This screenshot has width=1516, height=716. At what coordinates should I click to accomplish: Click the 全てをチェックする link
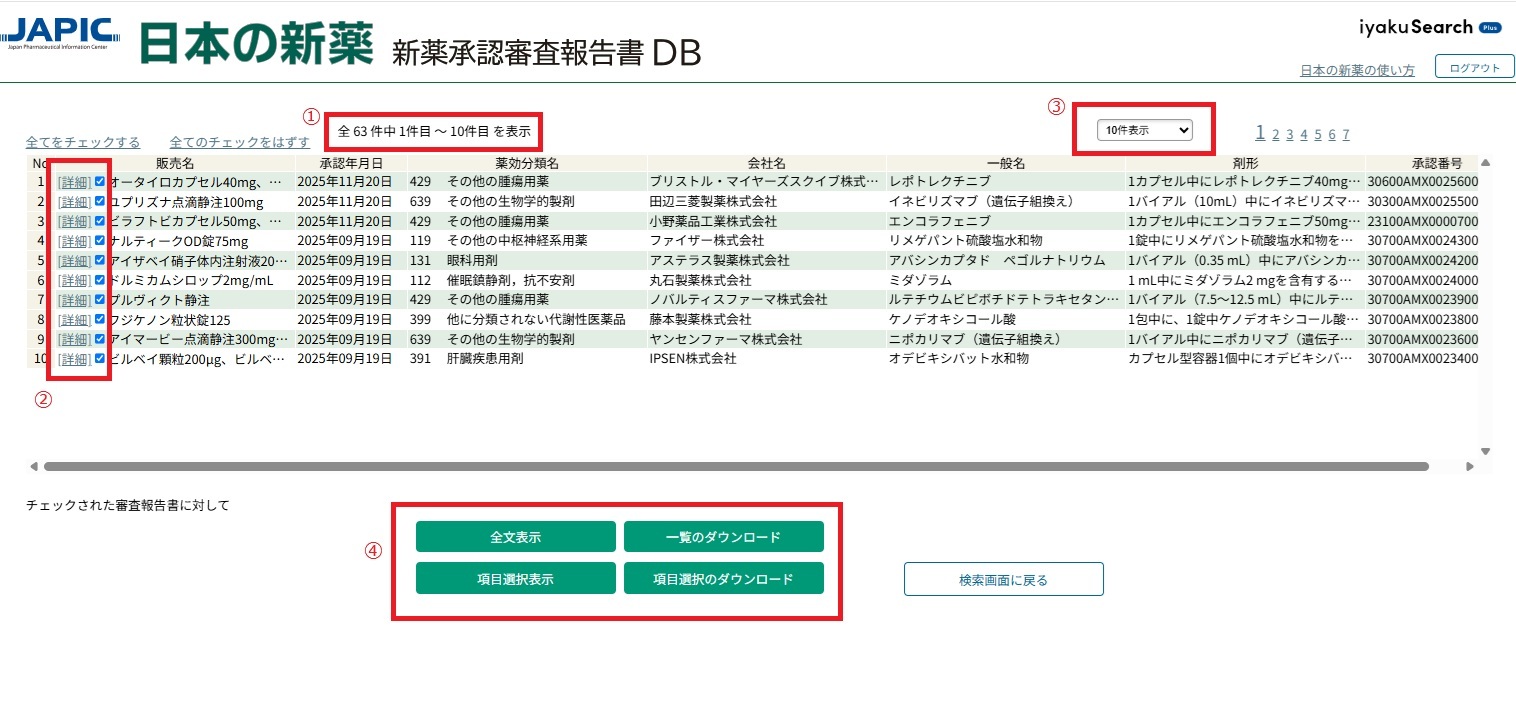click(x=83, y=142)
